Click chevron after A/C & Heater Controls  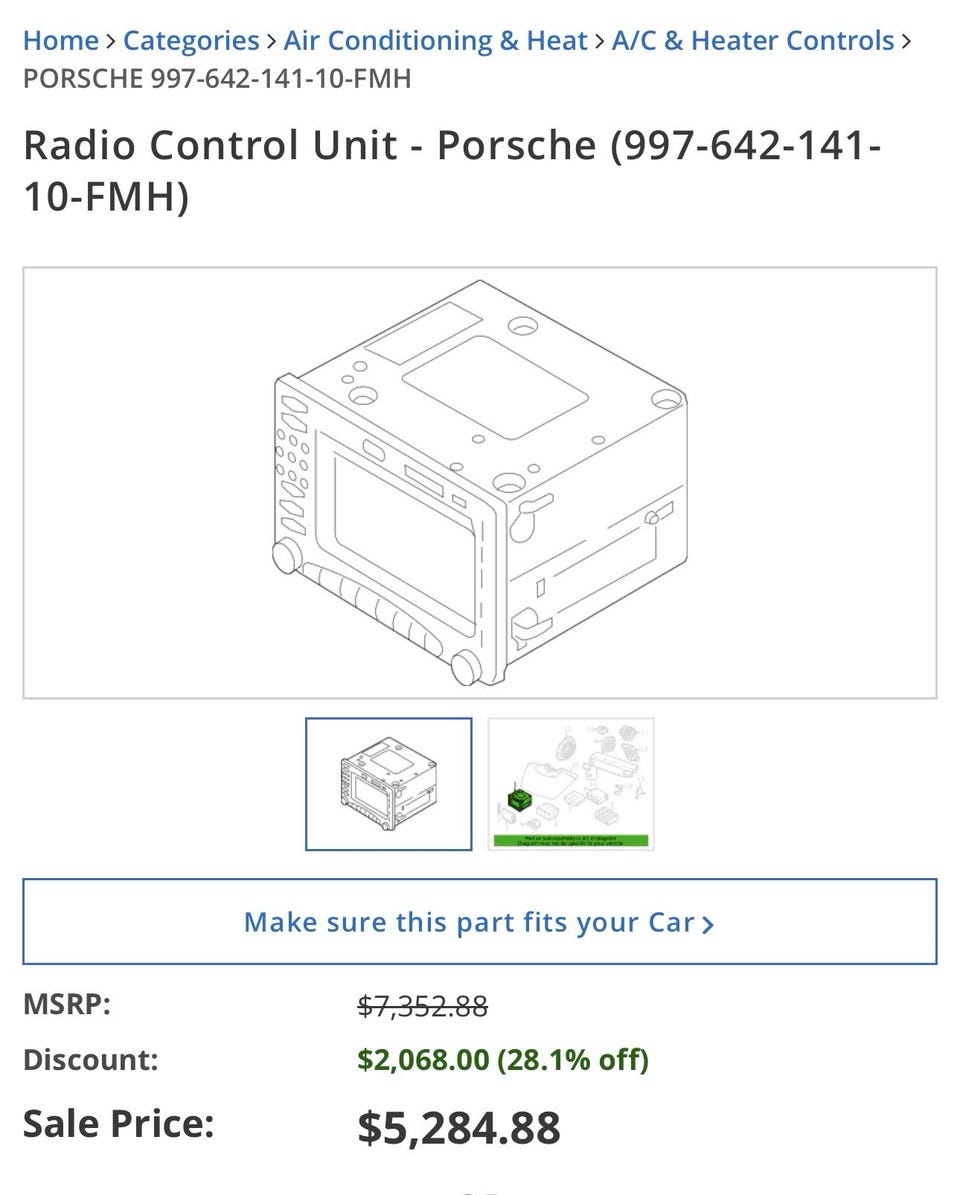906,41
